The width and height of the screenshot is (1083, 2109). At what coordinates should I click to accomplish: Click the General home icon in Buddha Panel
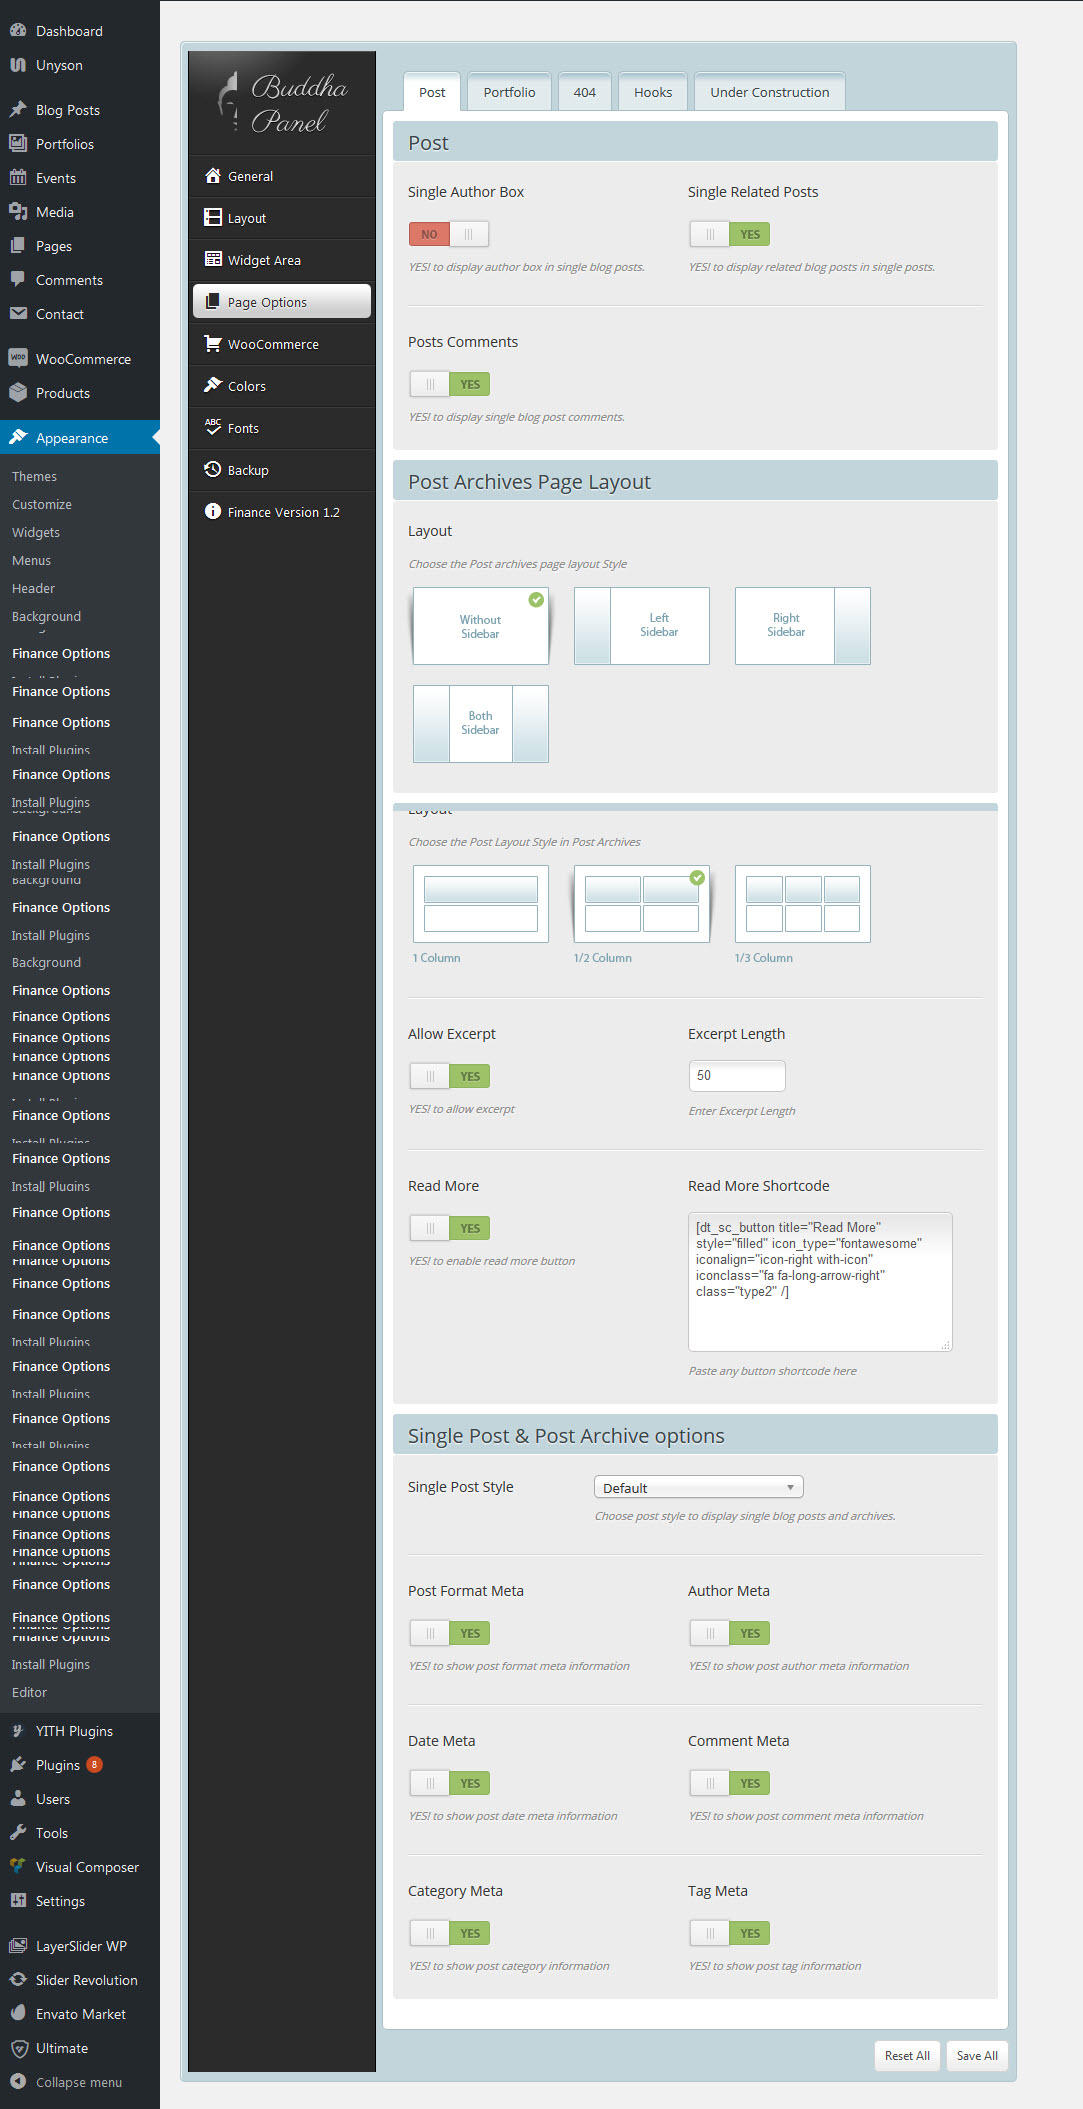(212, 176)
